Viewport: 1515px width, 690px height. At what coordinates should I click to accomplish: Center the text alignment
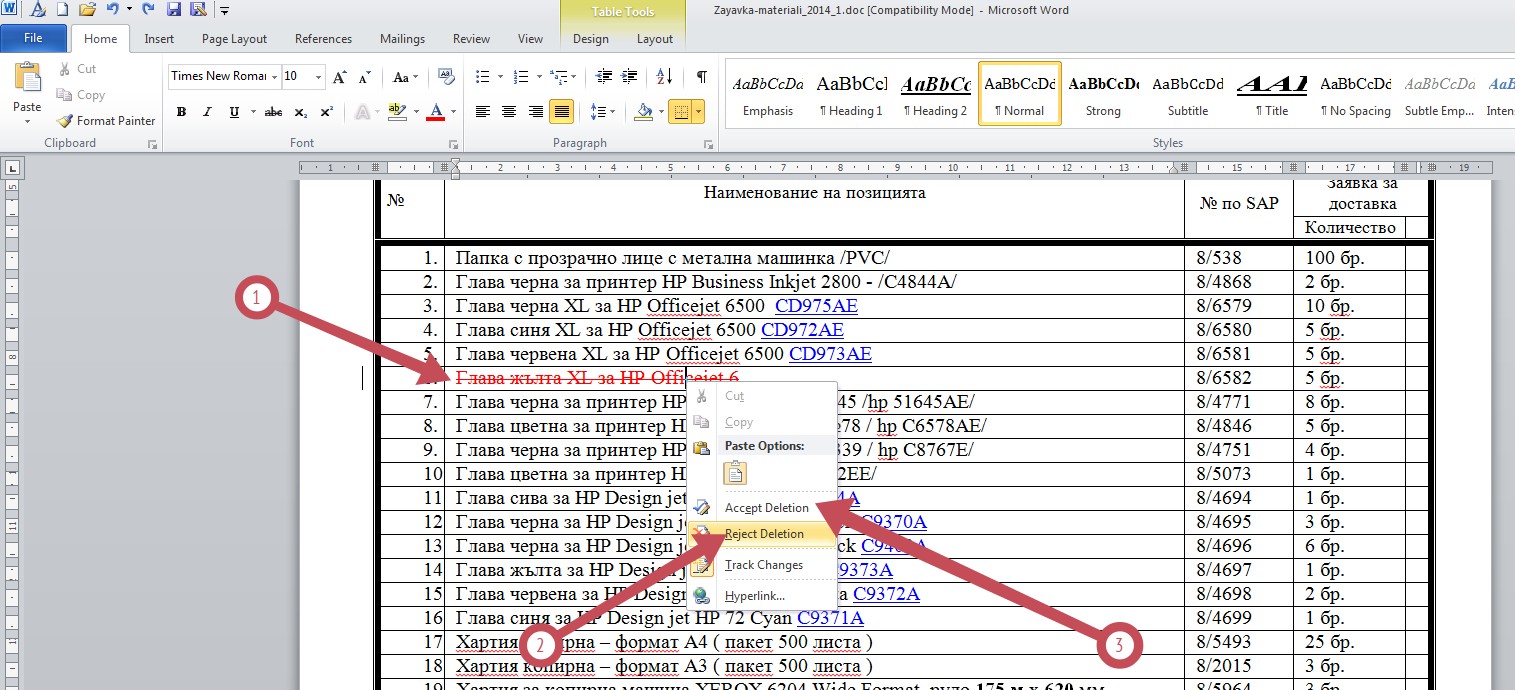[509, 112]
